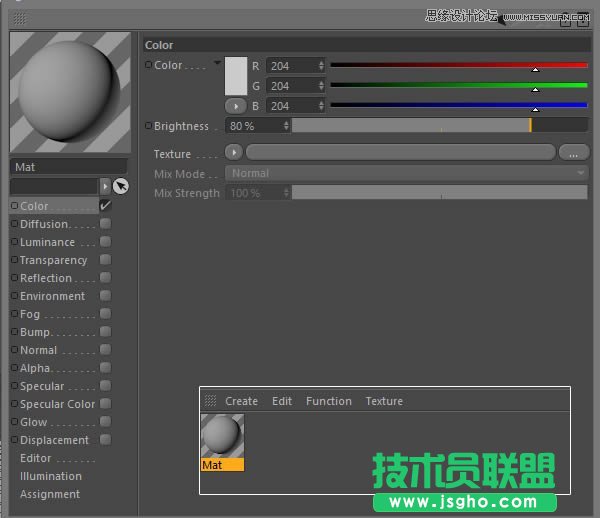
Task: Click the R value stepper arrows
Action: click(x=321, y=66)
